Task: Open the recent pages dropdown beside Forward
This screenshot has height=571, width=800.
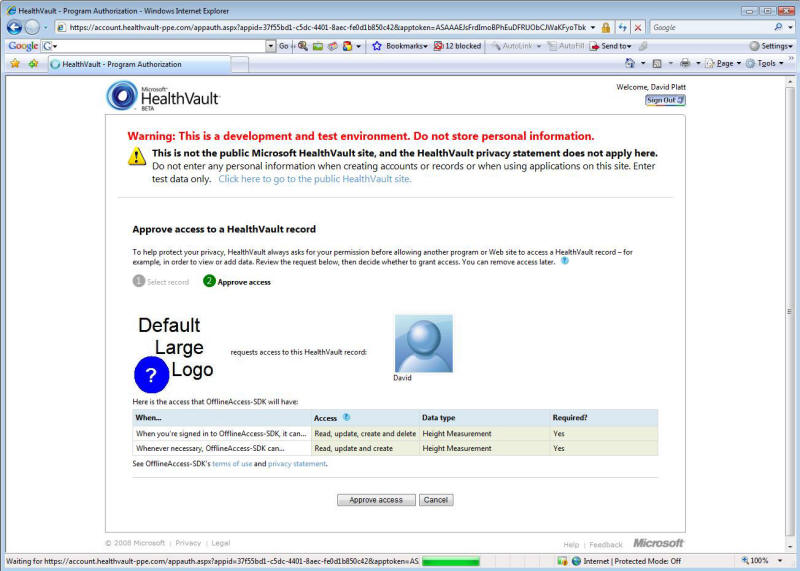Action: pyautogui.click(x=45, y=28)
